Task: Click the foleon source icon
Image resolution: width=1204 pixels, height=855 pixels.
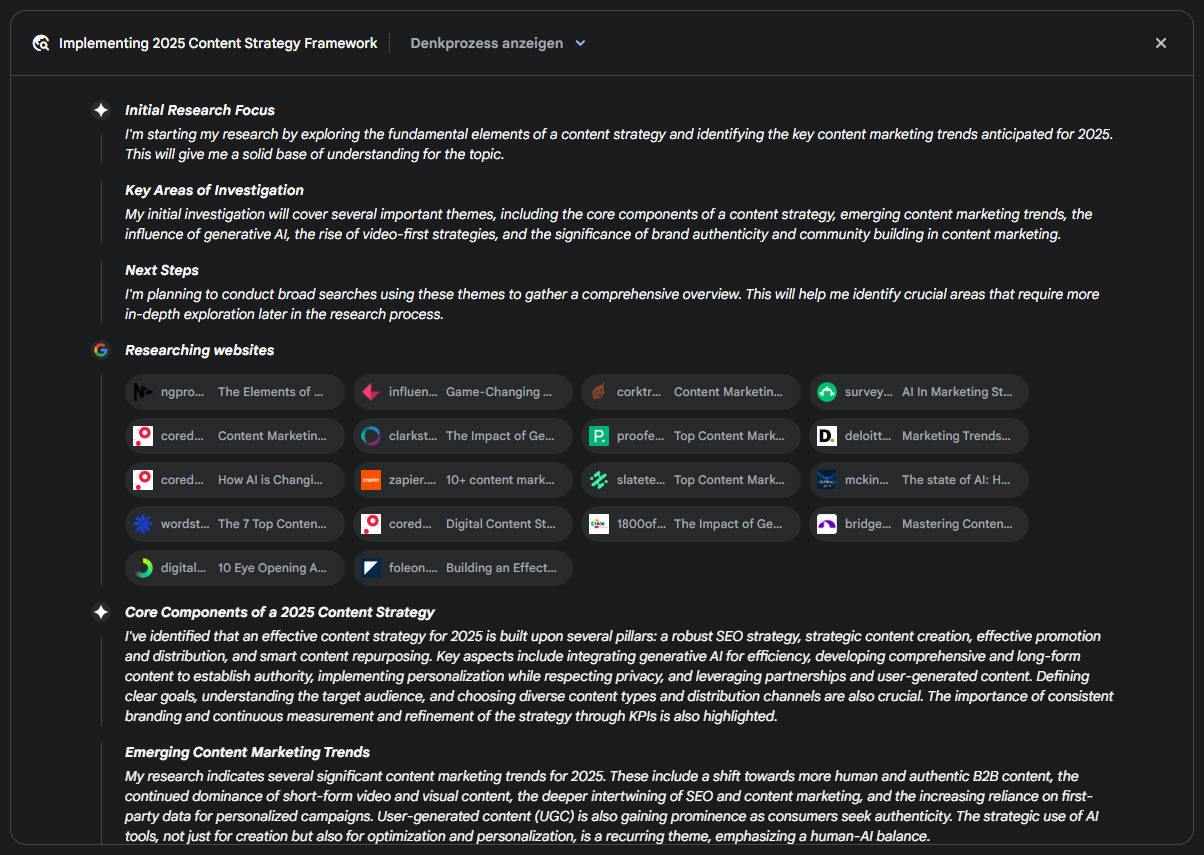Action: [371, 568]
